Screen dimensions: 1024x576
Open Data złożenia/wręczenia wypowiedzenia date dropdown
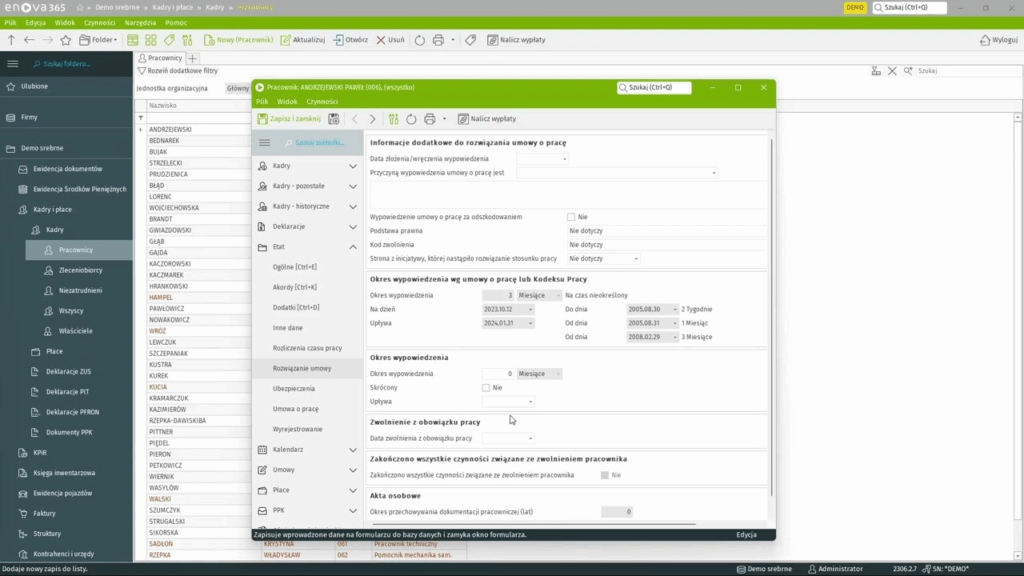point(564,159)
